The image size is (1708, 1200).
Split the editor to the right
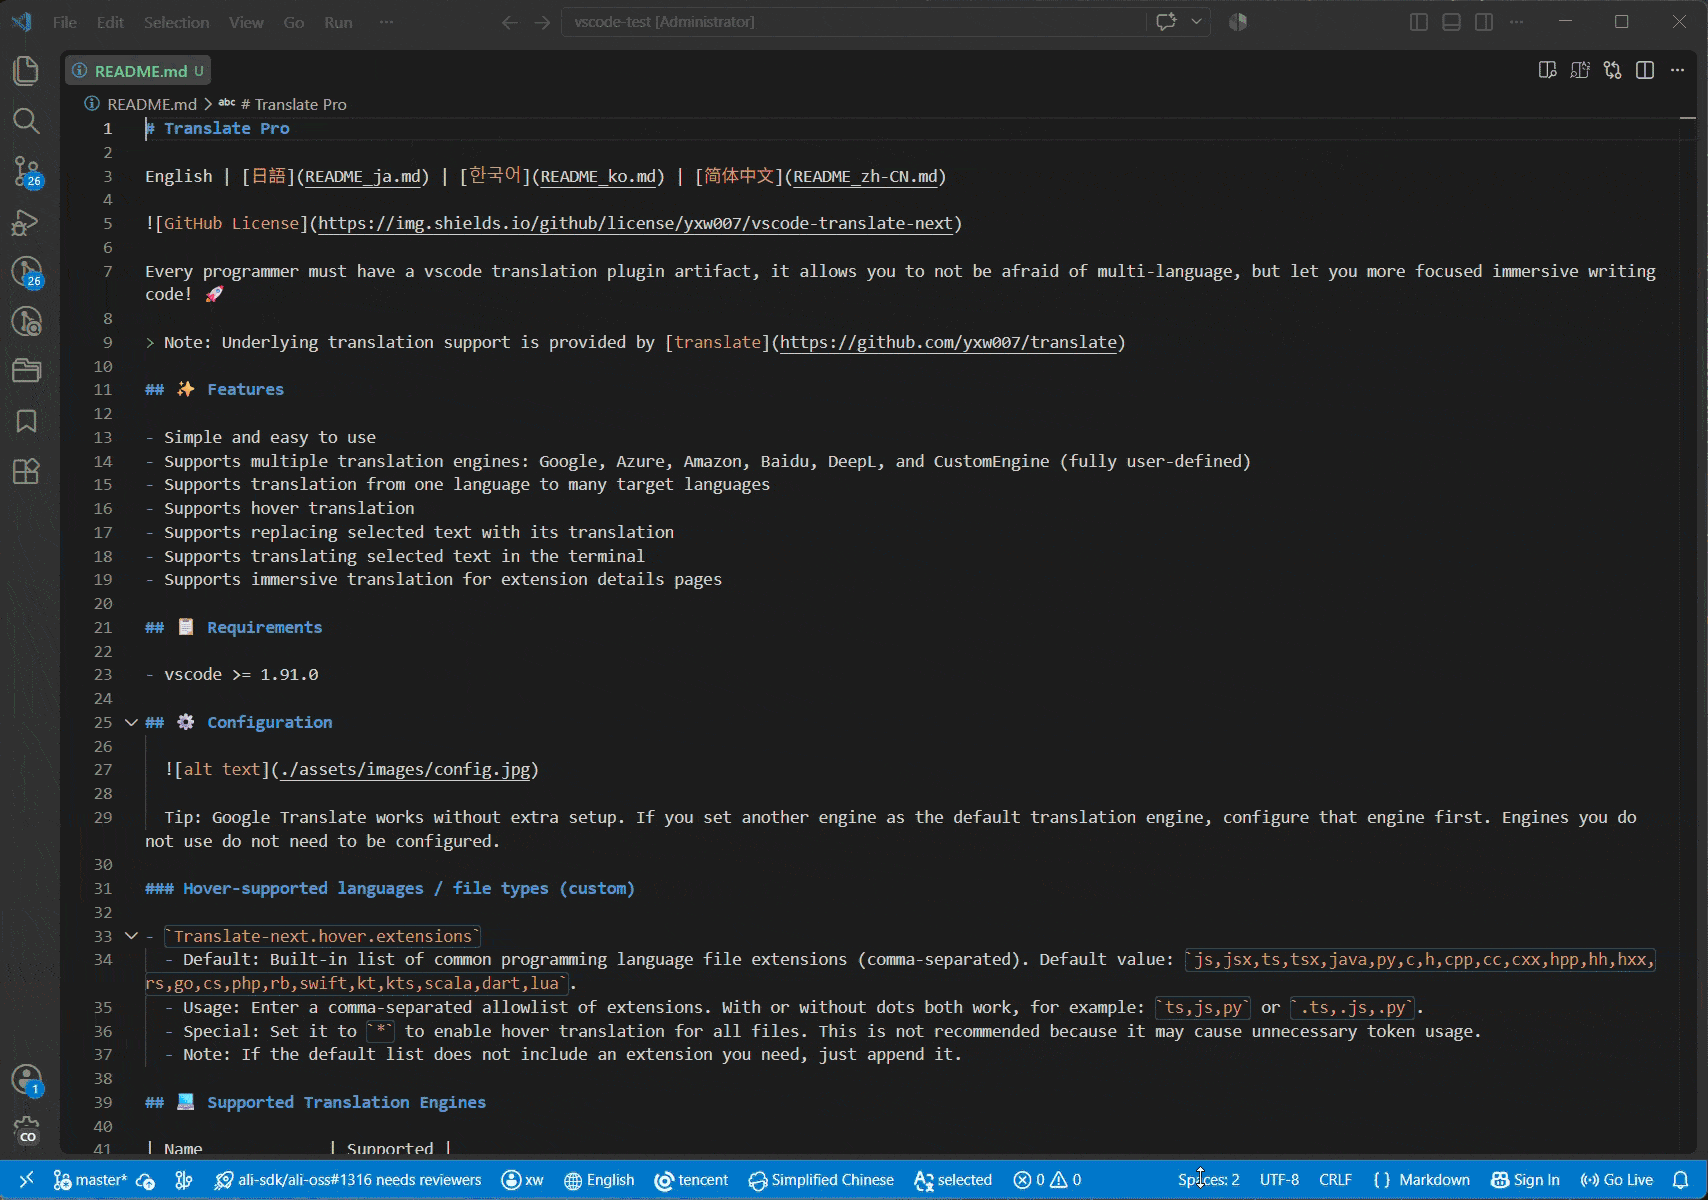pos(1645,70)
